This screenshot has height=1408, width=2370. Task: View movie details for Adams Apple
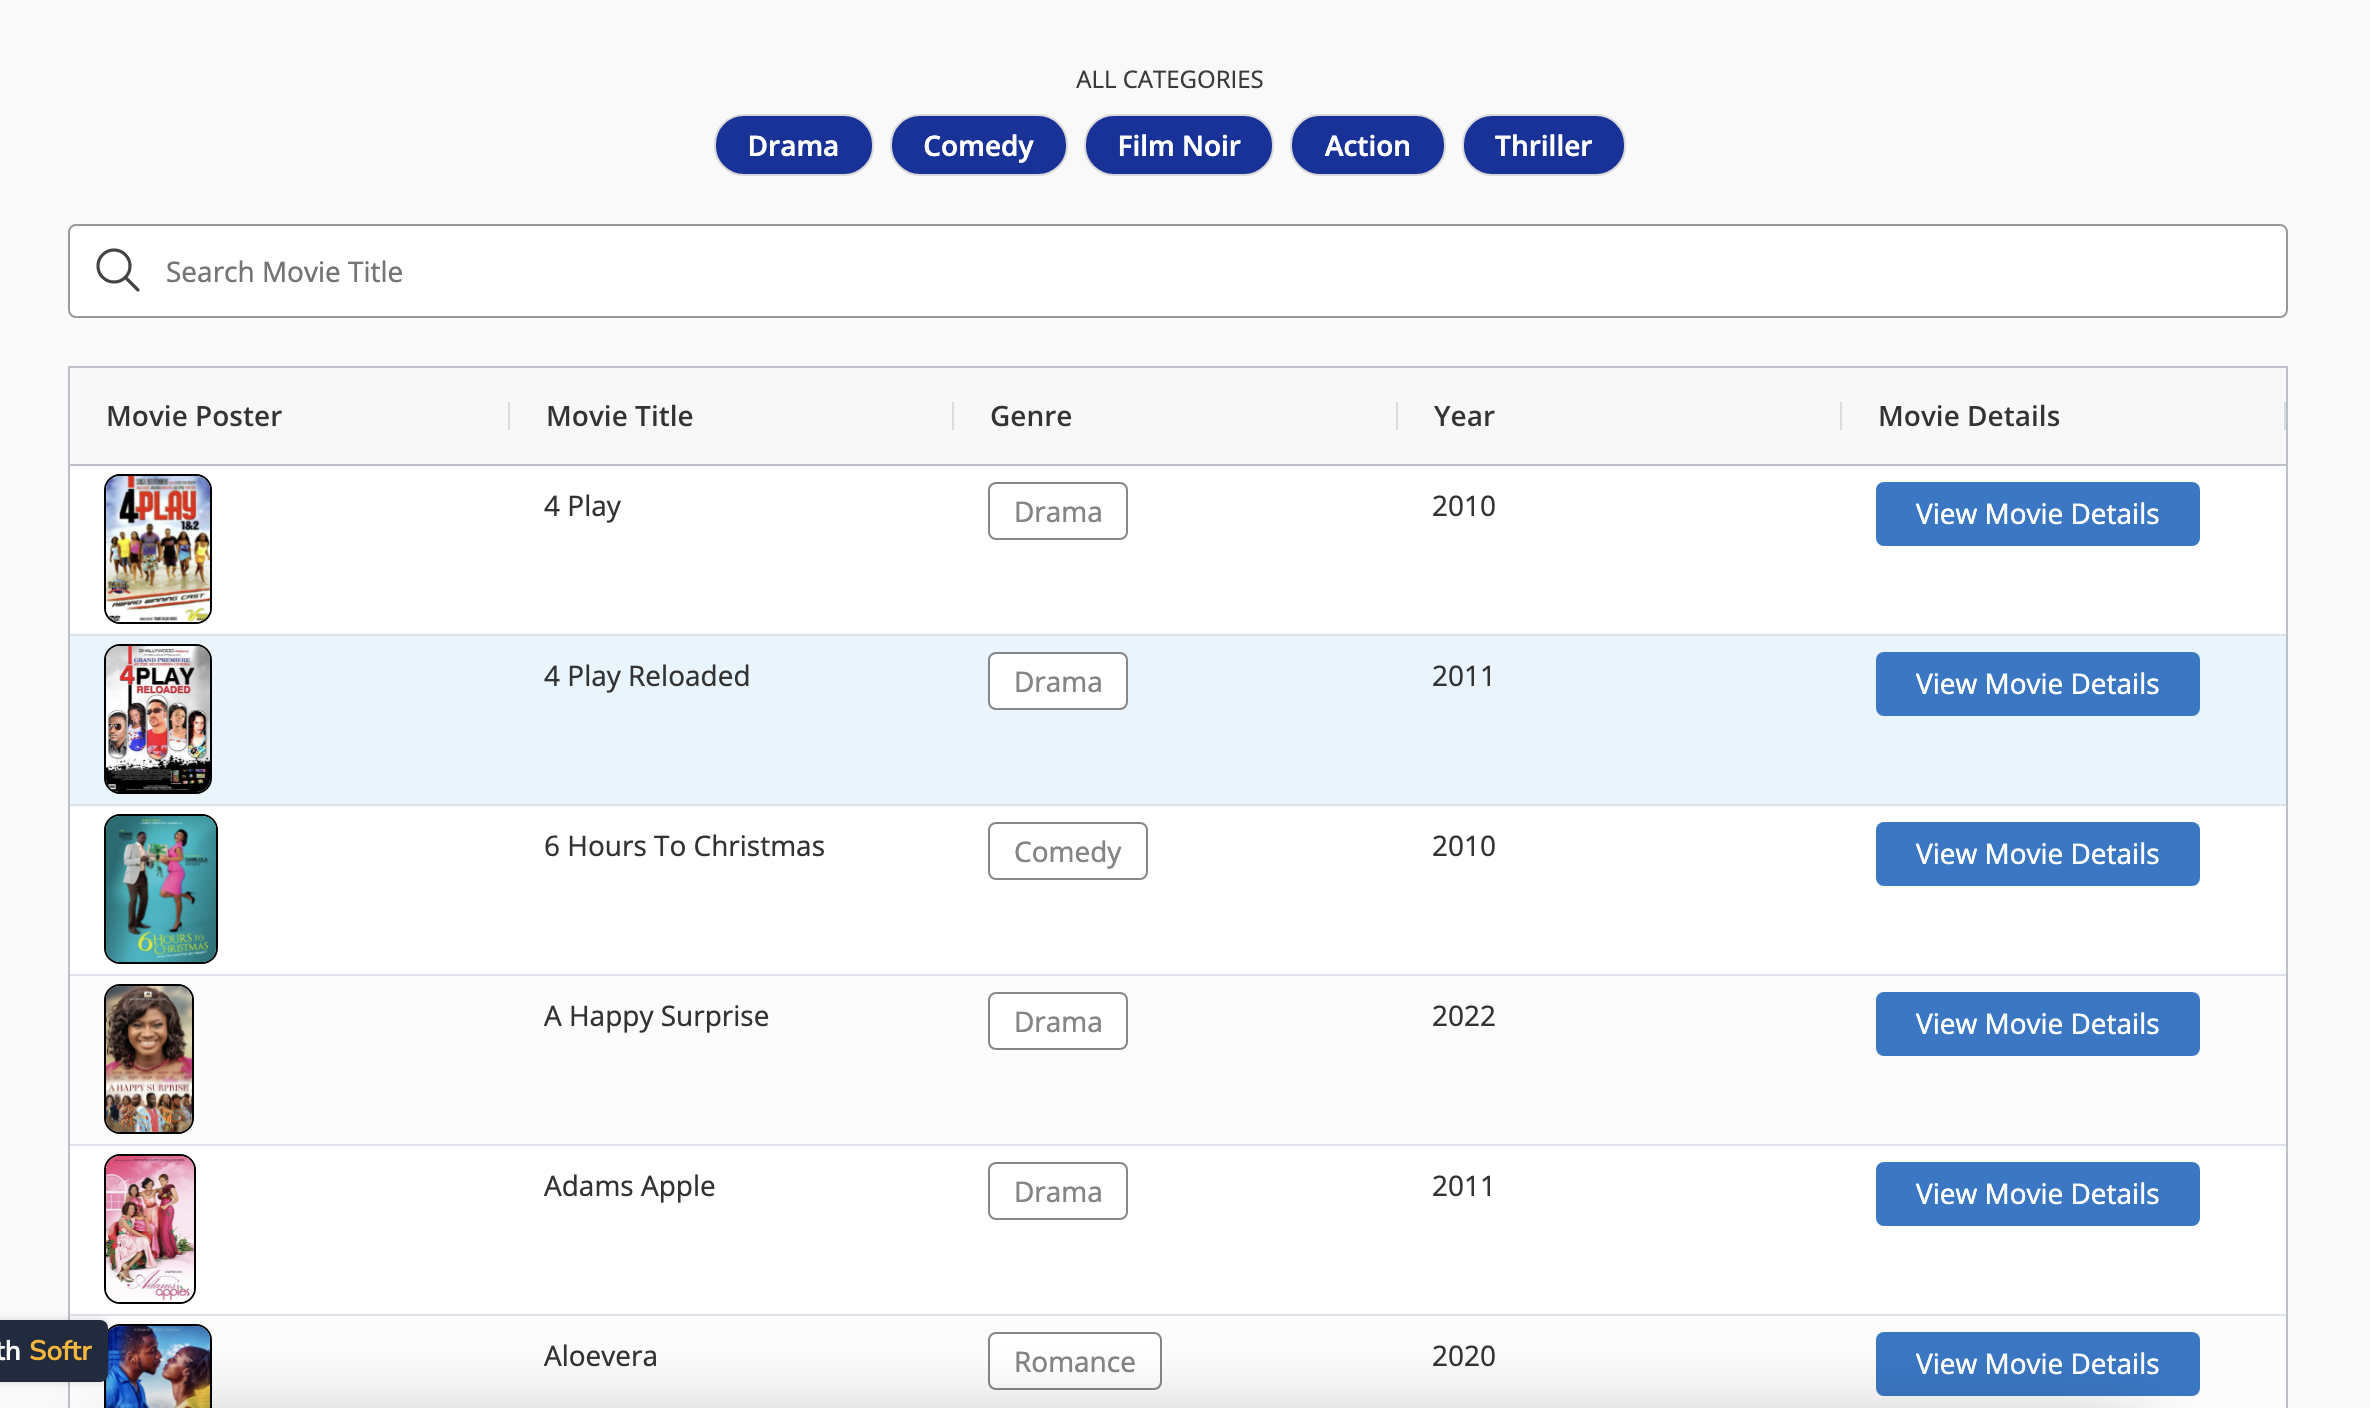(2036, 1193)
